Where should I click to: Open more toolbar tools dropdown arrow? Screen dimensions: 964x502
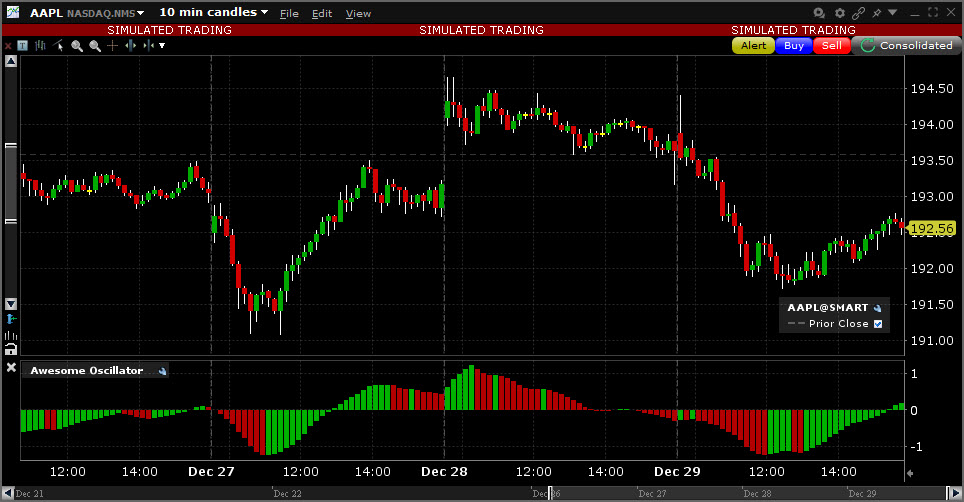(162, 45)
